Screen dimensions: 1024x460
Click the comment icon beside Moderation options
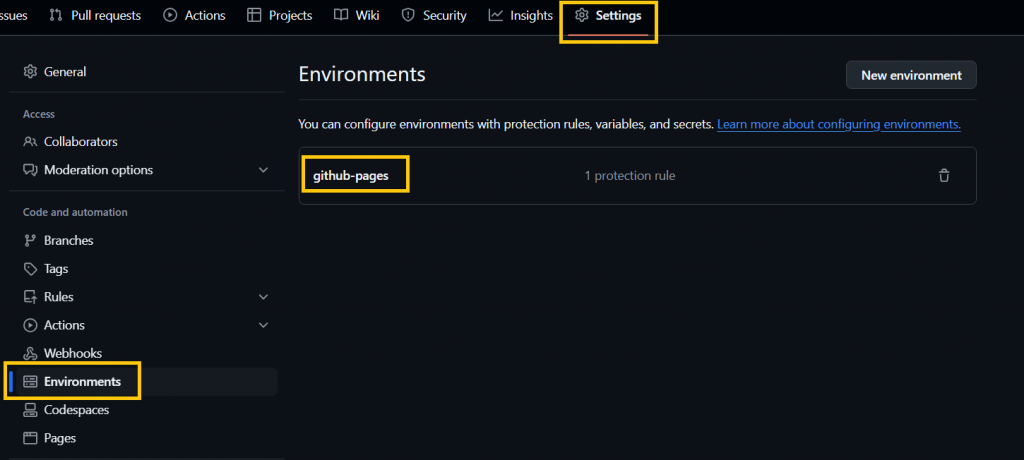[x=30, y=170]
